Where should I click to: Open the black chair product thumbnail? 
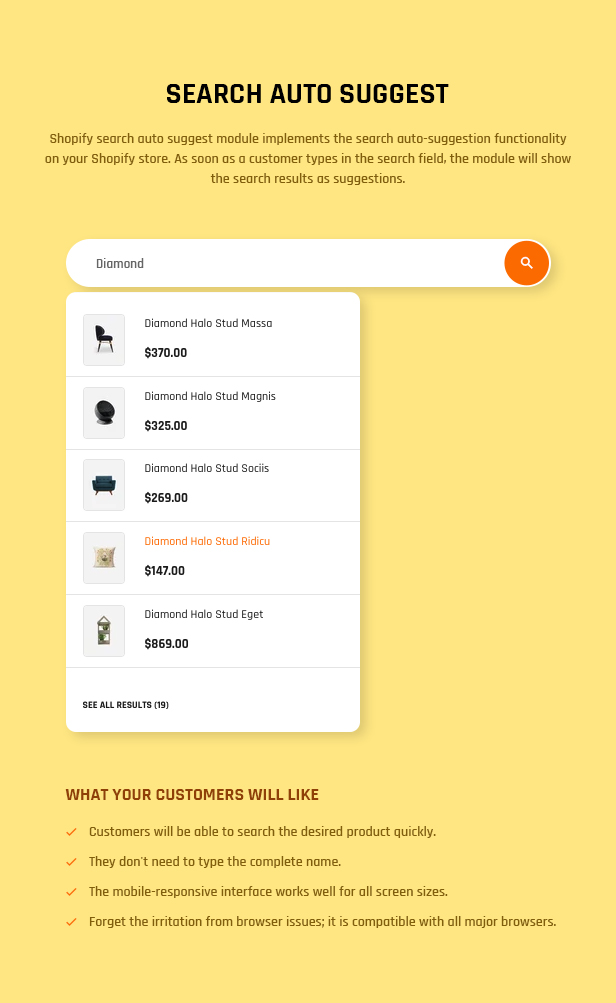(104, 340)
